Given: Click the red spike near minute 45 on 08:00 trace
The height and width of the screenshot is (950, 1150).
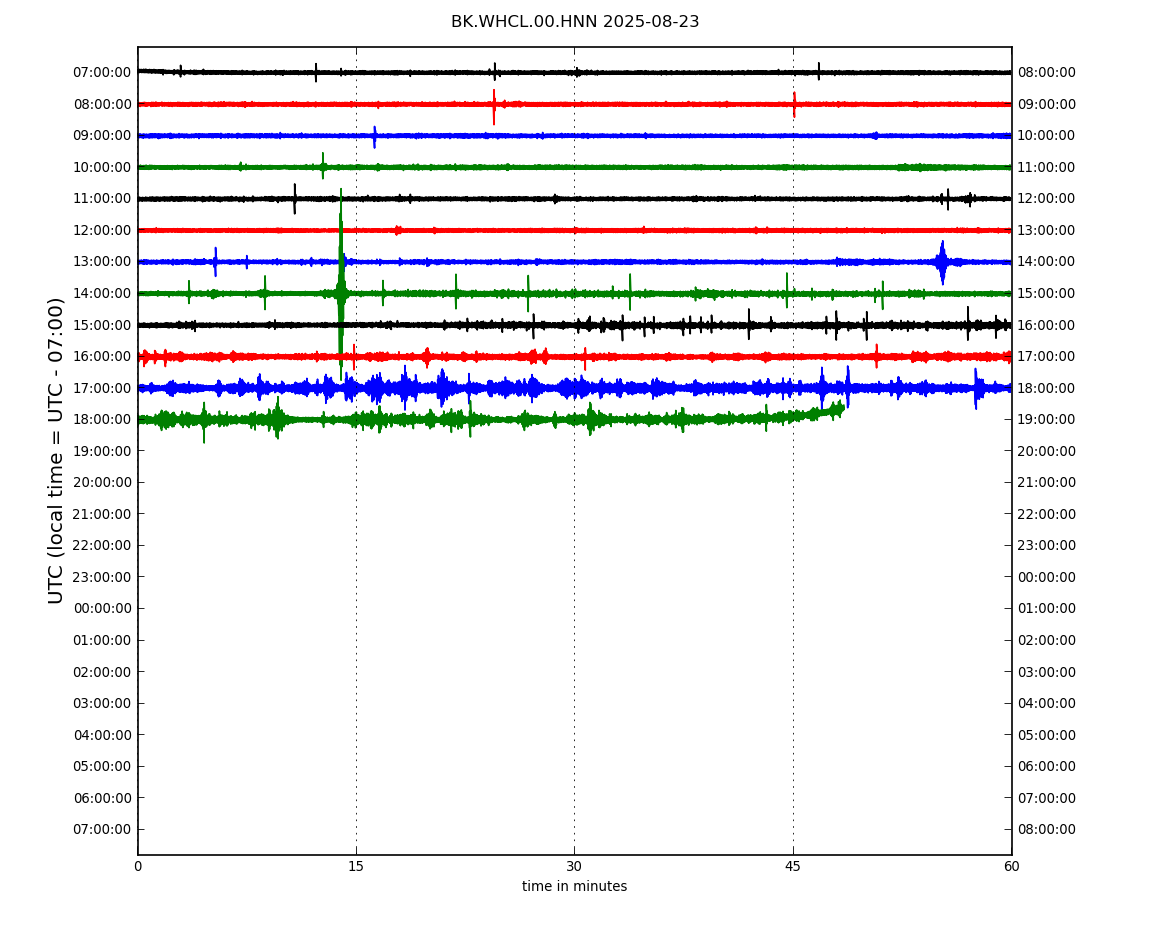Looking at the screenshot, I should (794, 105).
